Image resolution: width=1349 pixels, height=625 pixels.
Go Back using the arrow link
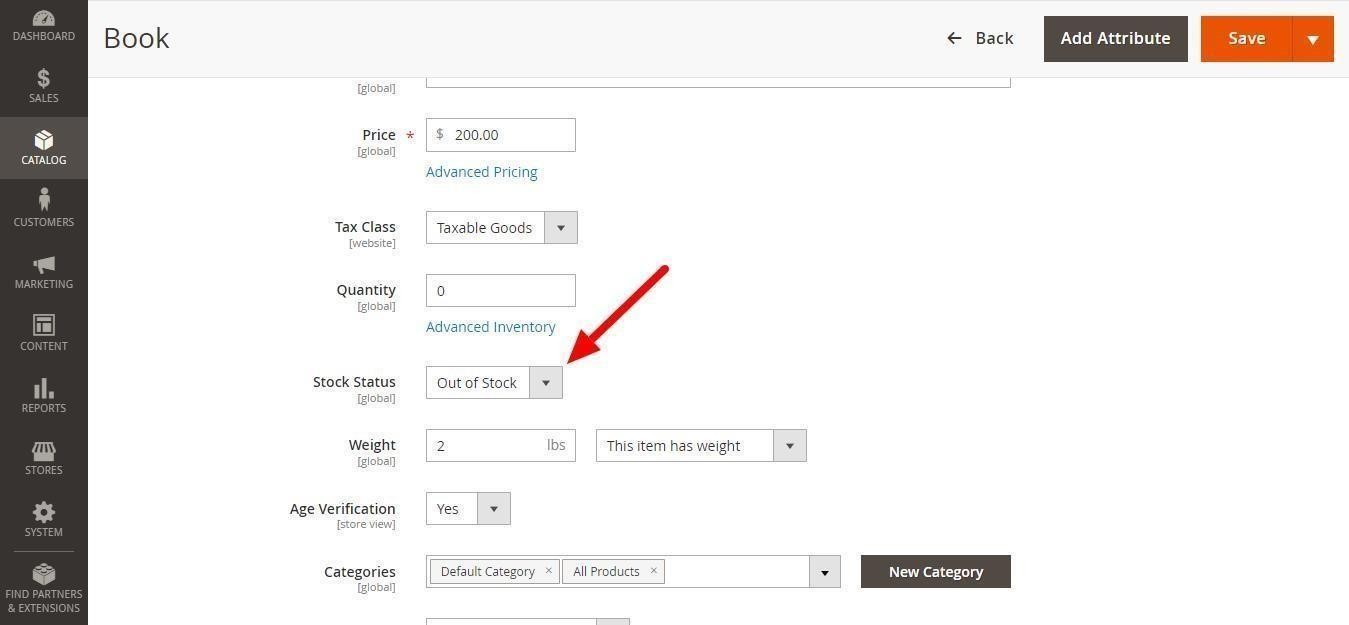980,38
